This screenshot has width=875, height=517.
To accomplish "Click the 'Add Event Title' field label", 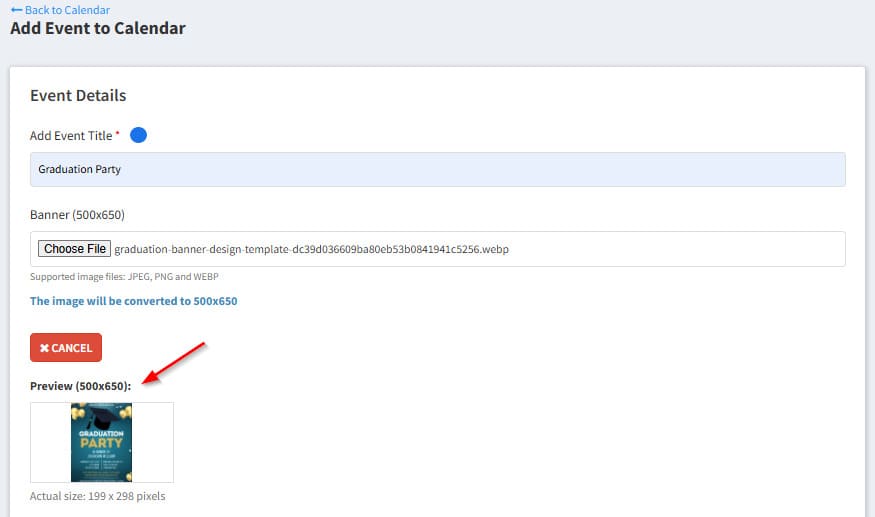I will point(71,136).
